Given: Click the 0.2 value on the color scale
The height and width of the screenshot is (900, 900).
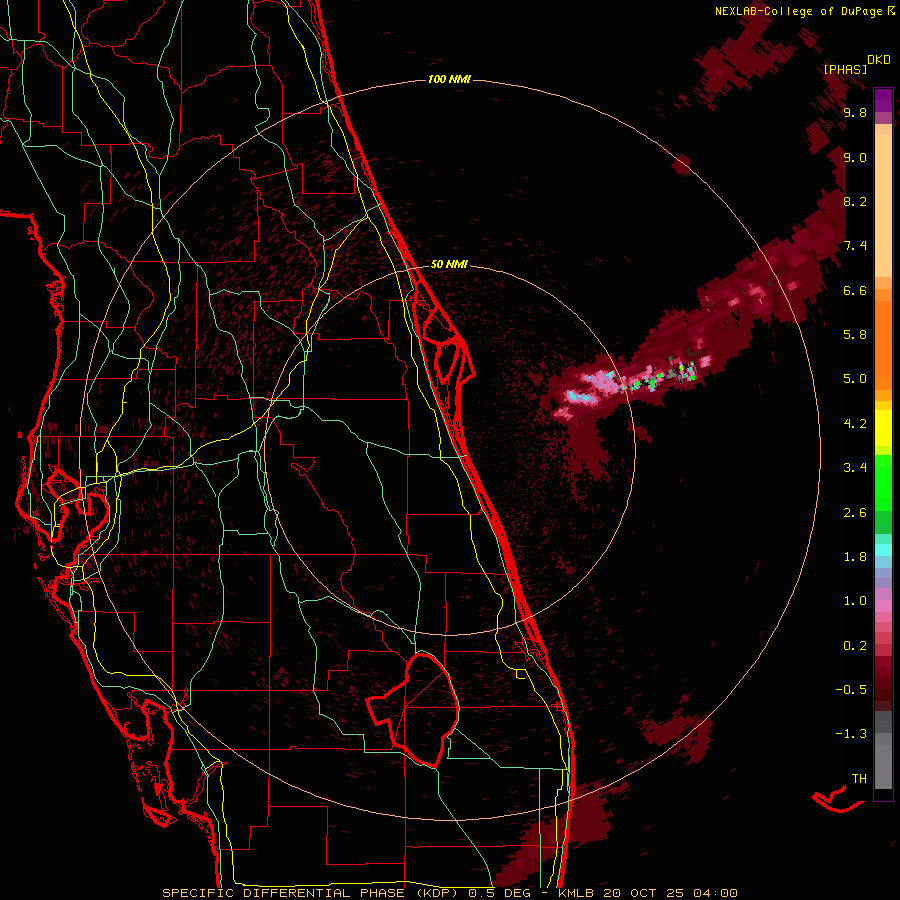Looking at the screenshot, I should pos(855,646).
